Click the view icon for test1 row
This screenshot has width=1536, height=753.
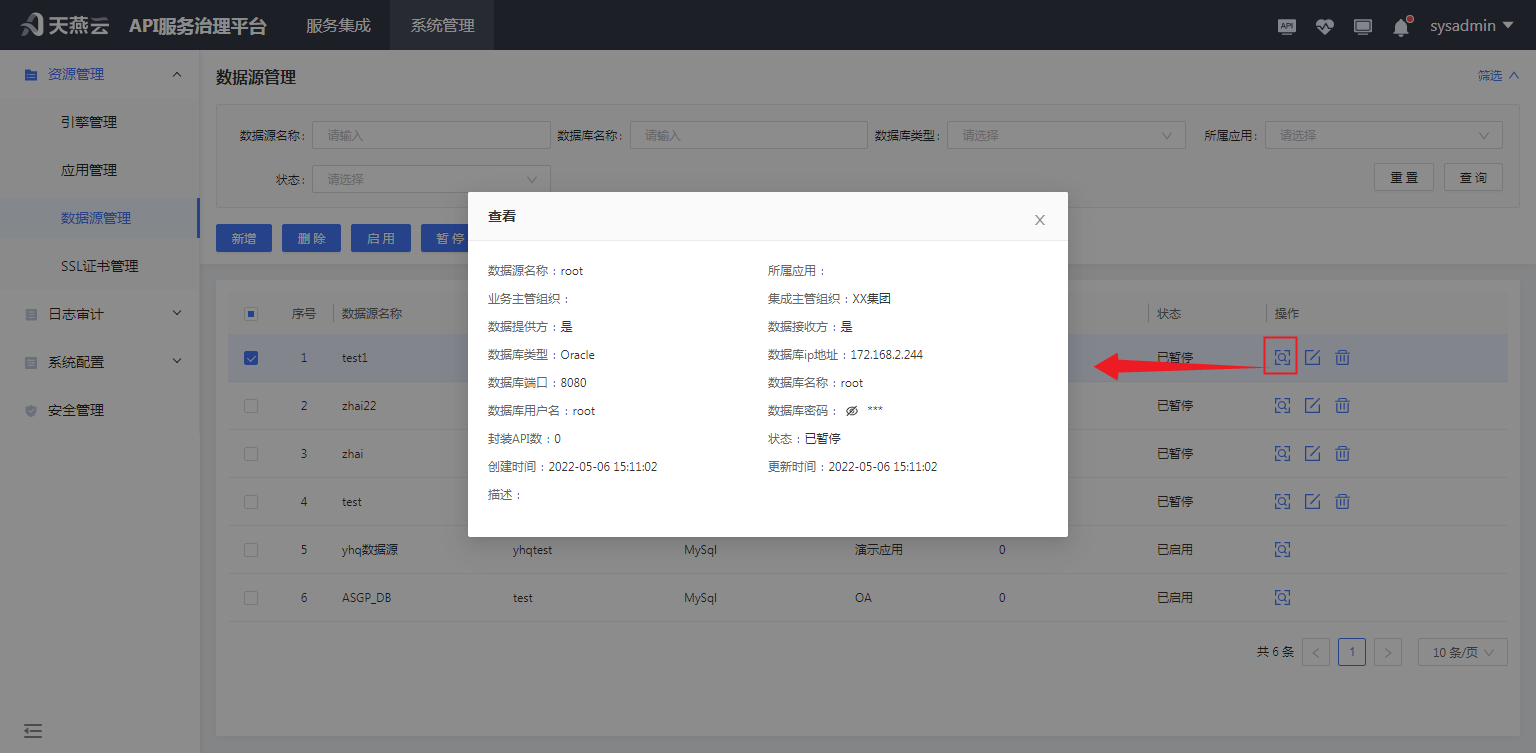[1282, 357]
